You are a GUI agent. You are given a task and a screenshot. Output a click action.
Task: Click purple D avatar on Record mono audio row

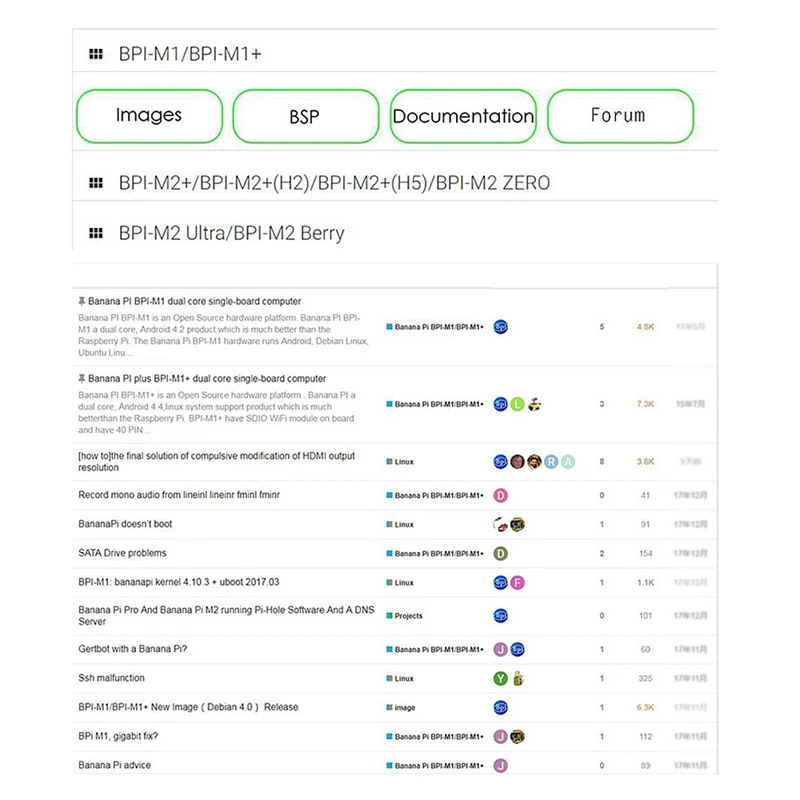tap(501, 495)
